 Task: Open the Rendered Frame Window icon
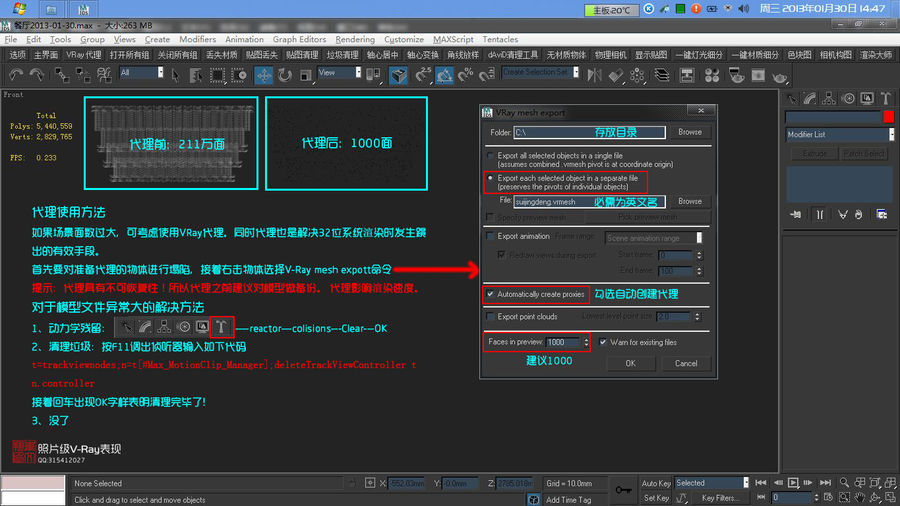pos(758,75)
